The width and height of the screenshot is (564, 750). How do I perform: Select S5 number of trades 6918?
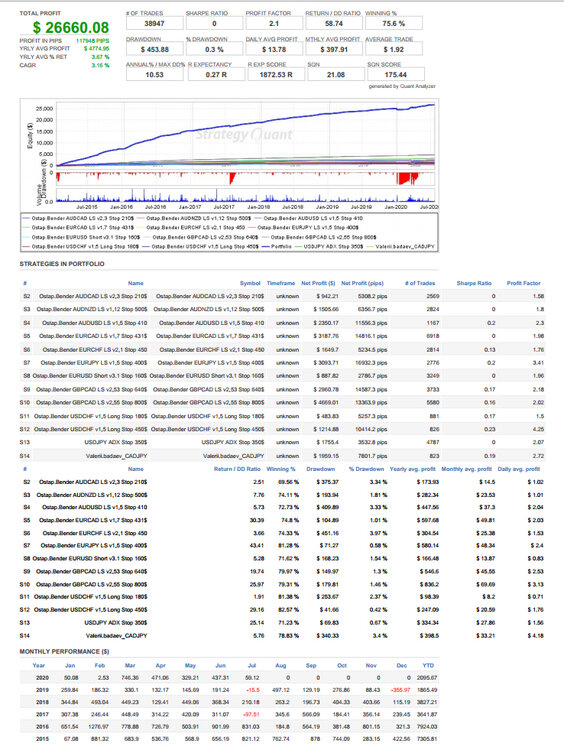pos(433,336)
